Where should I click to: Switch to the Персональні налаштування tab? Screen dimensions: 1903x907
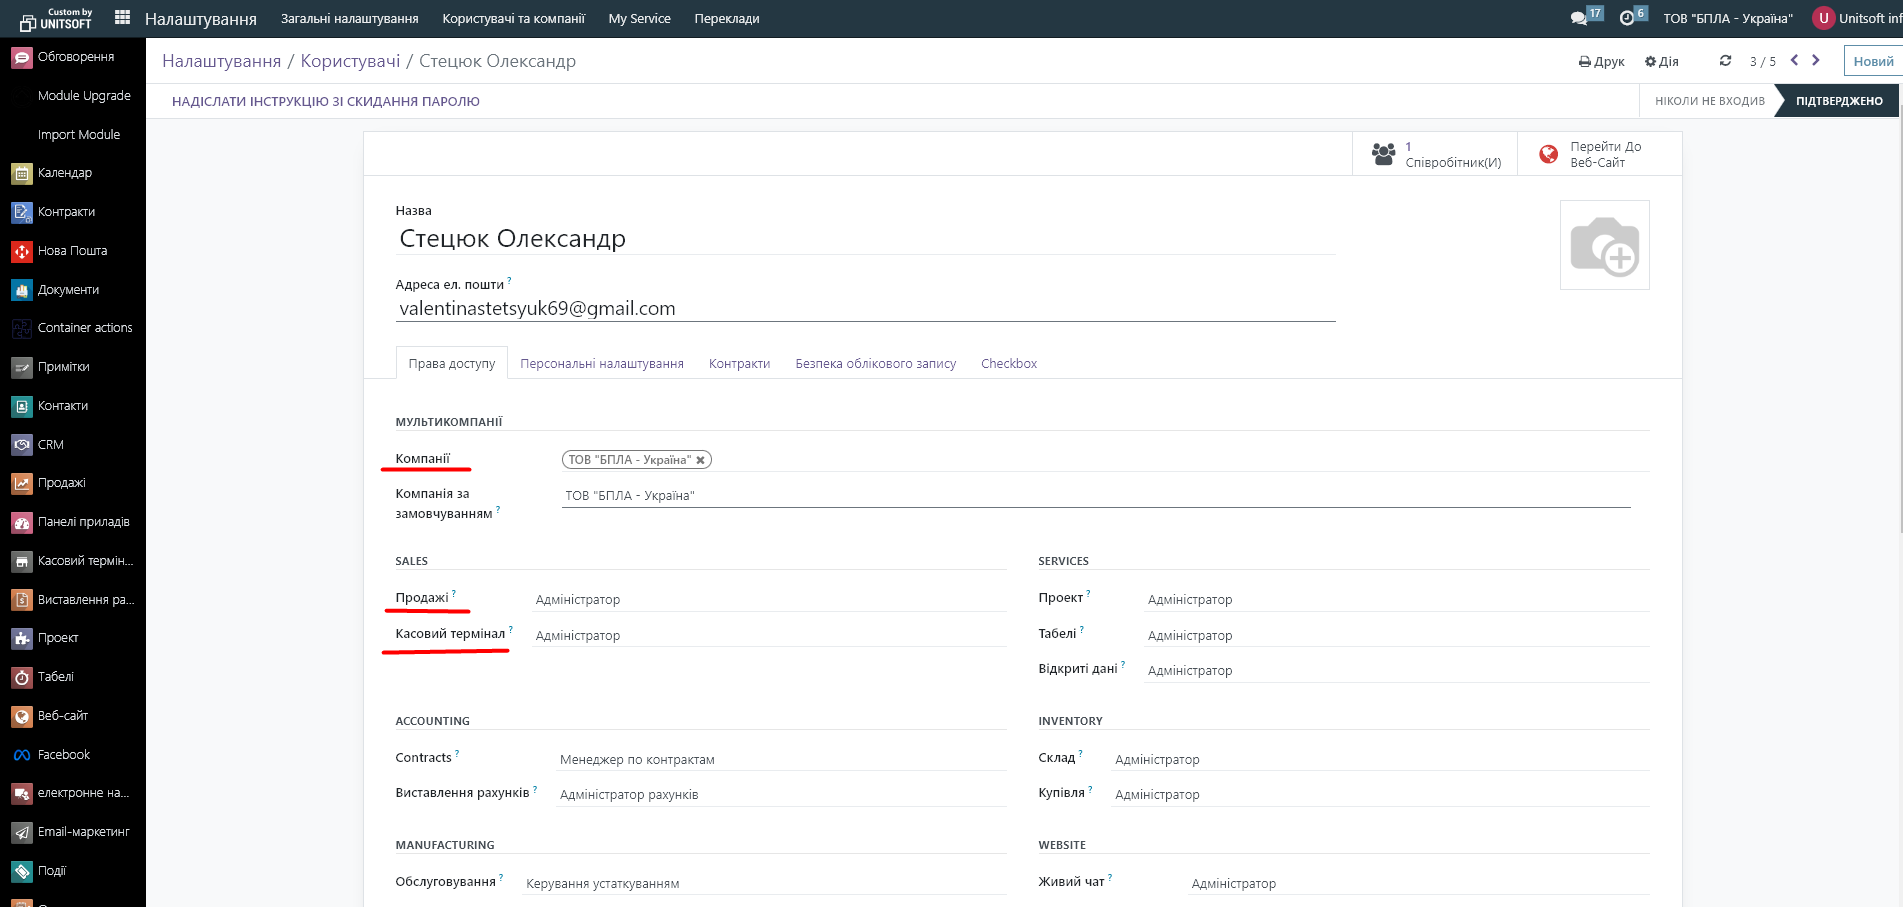coord(601,364)
